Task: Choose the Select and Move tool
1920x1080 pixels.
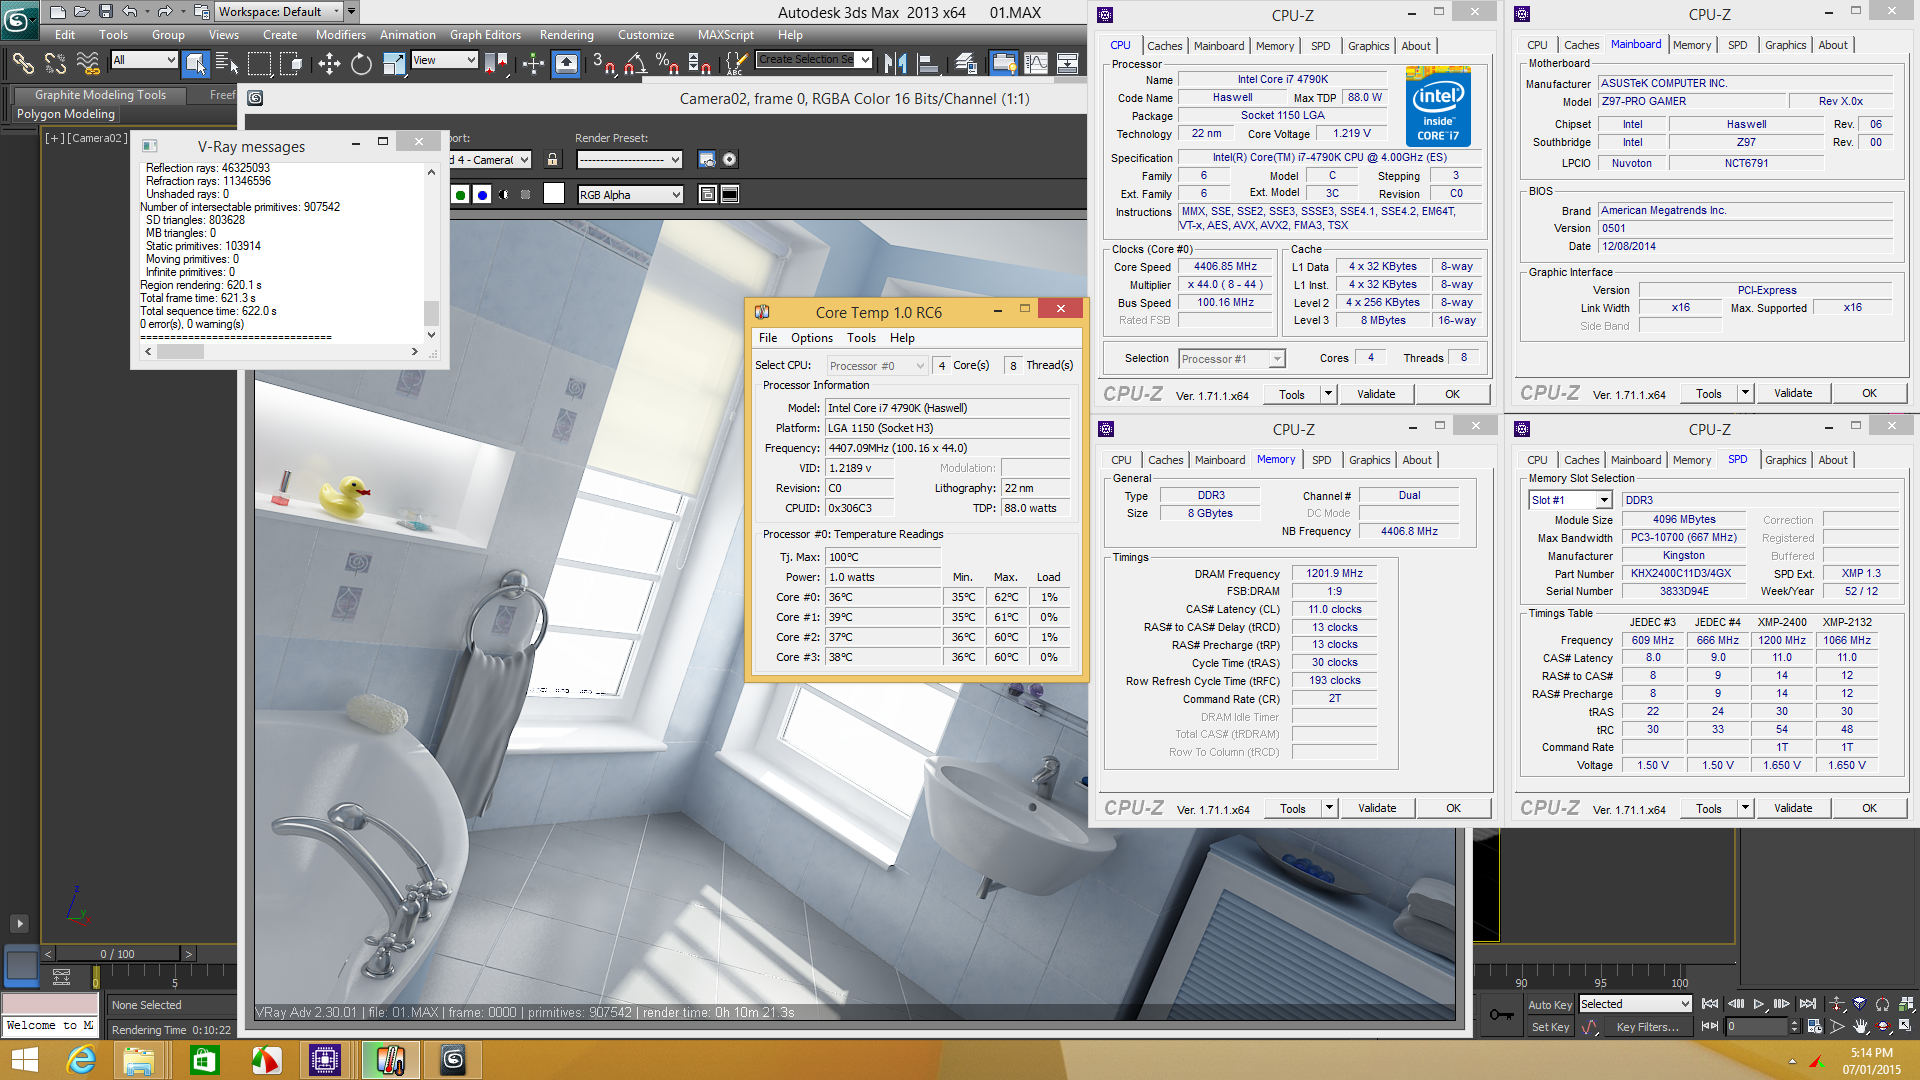Action: pos(329,64)
